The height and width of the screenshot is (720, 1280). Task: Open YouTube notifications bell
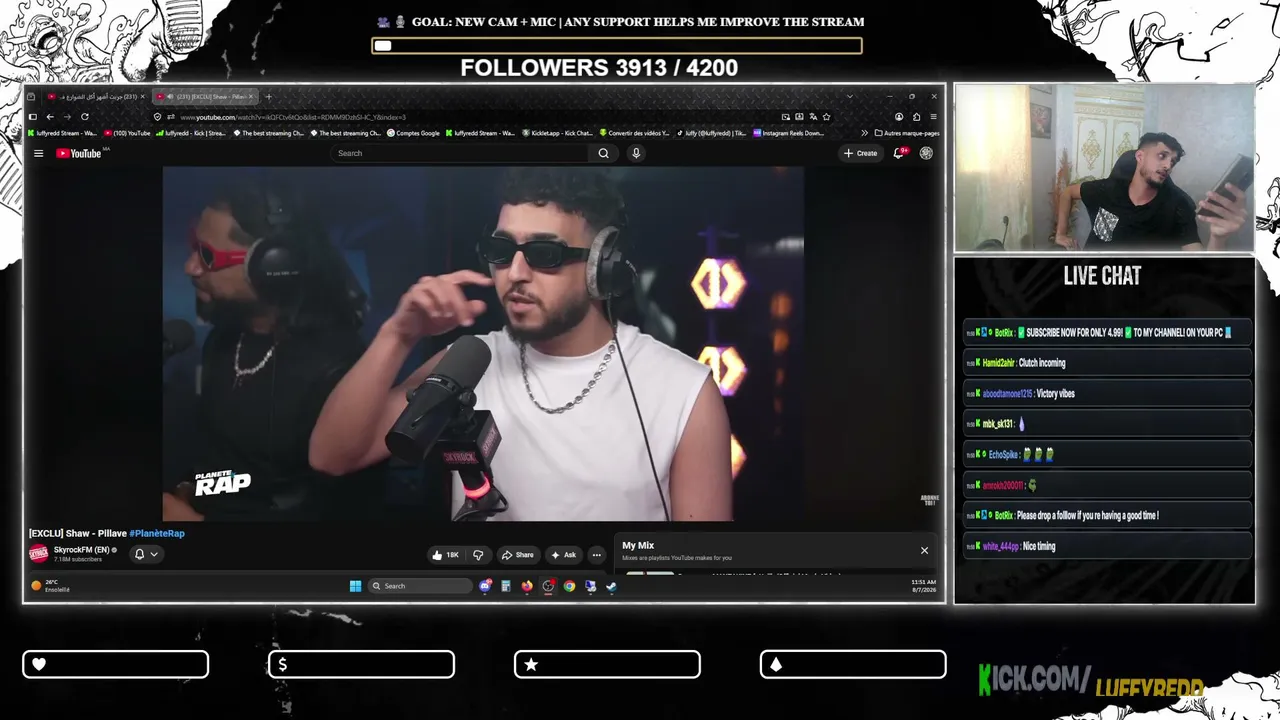(x=898, y=153)
